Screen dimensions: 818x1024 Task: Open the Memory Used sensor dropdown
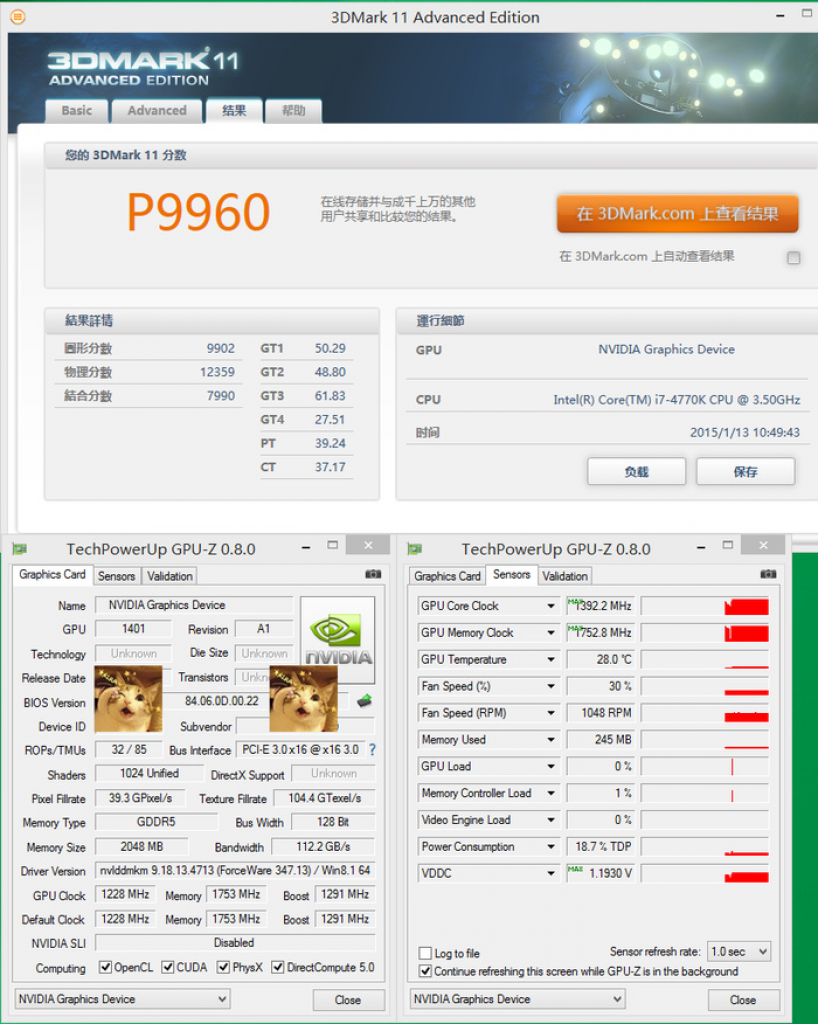pyautogui.click(x=551, y=740)
